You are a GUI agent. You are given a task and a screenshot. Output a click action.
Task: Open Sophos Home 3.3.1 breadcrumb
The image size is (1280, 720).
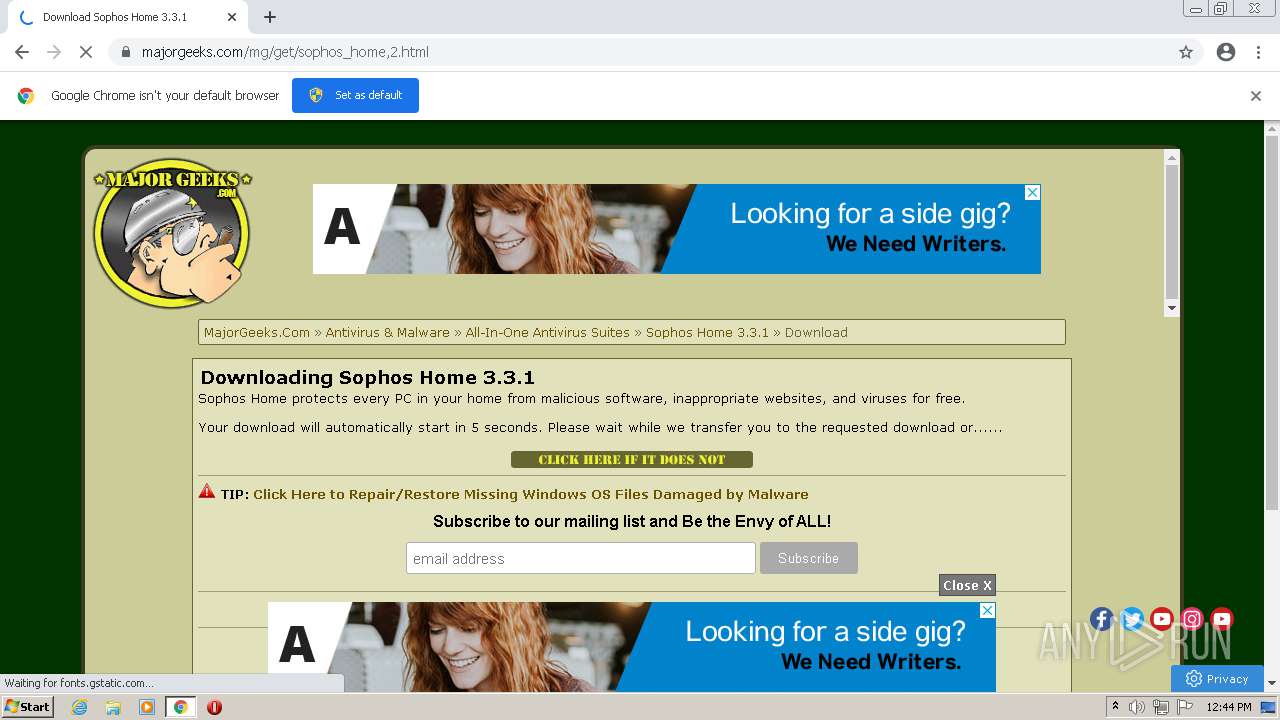[707, 332]
